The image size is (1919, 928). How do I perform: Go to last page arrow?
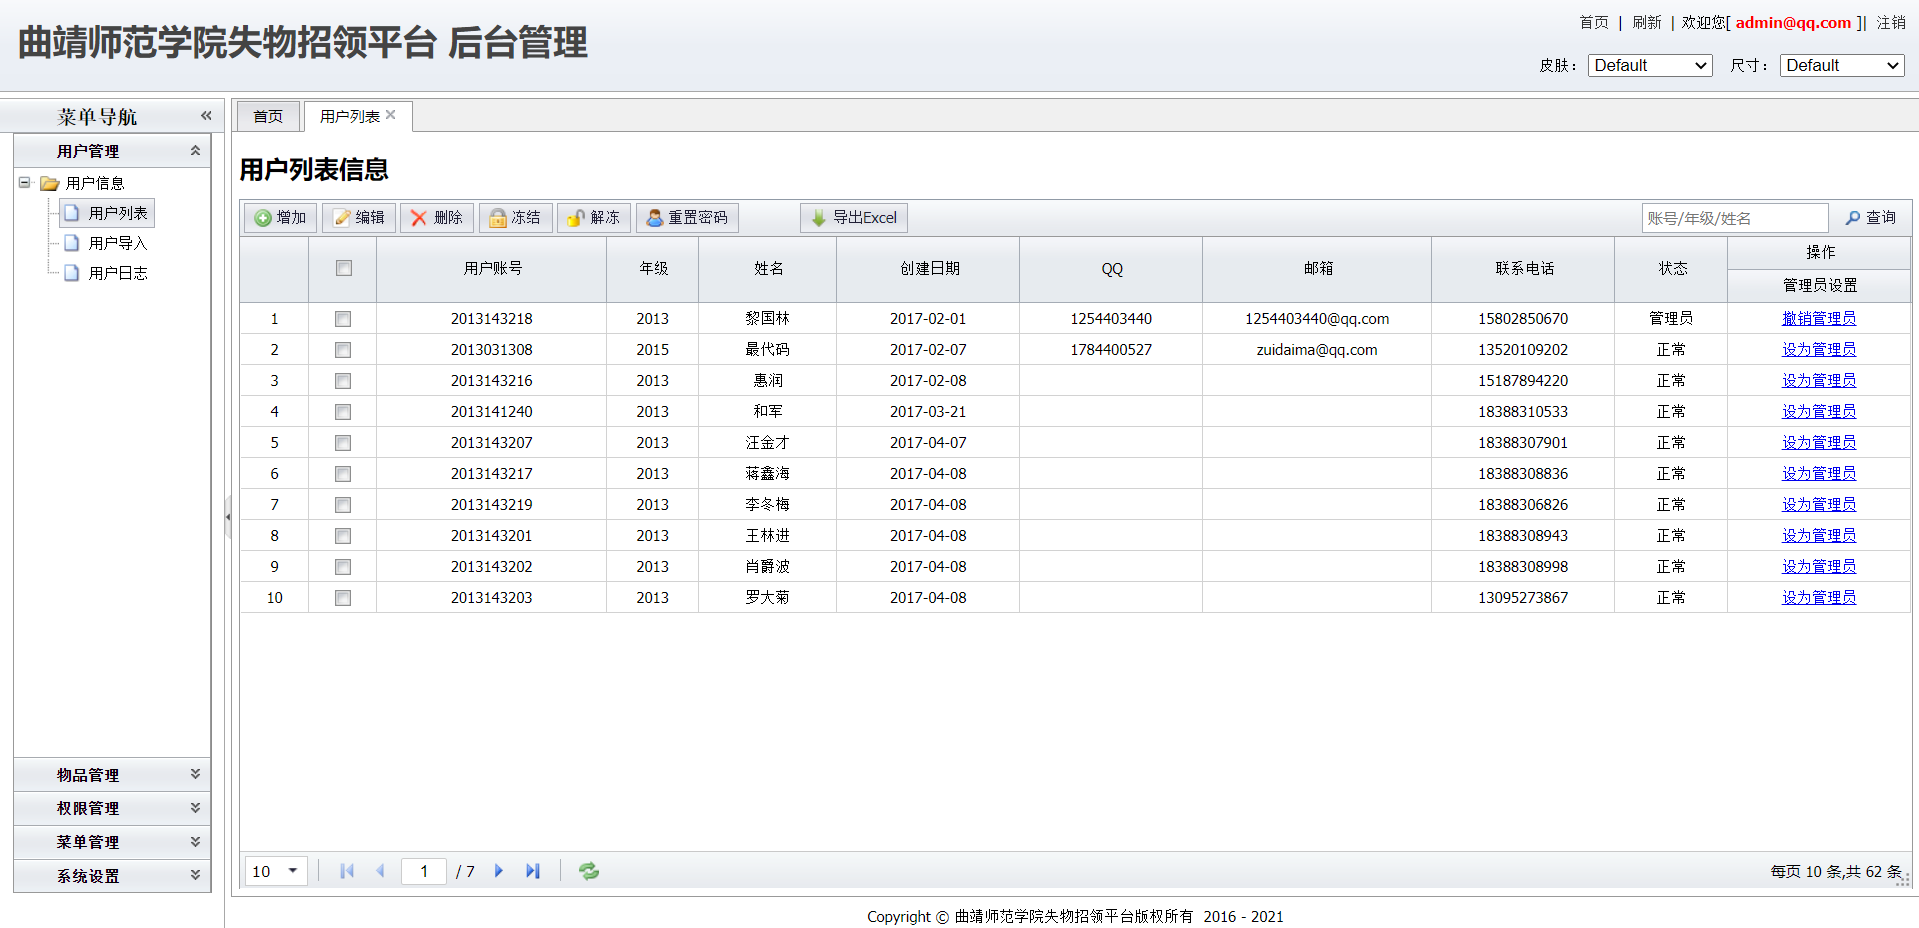(x=533, y=871)
